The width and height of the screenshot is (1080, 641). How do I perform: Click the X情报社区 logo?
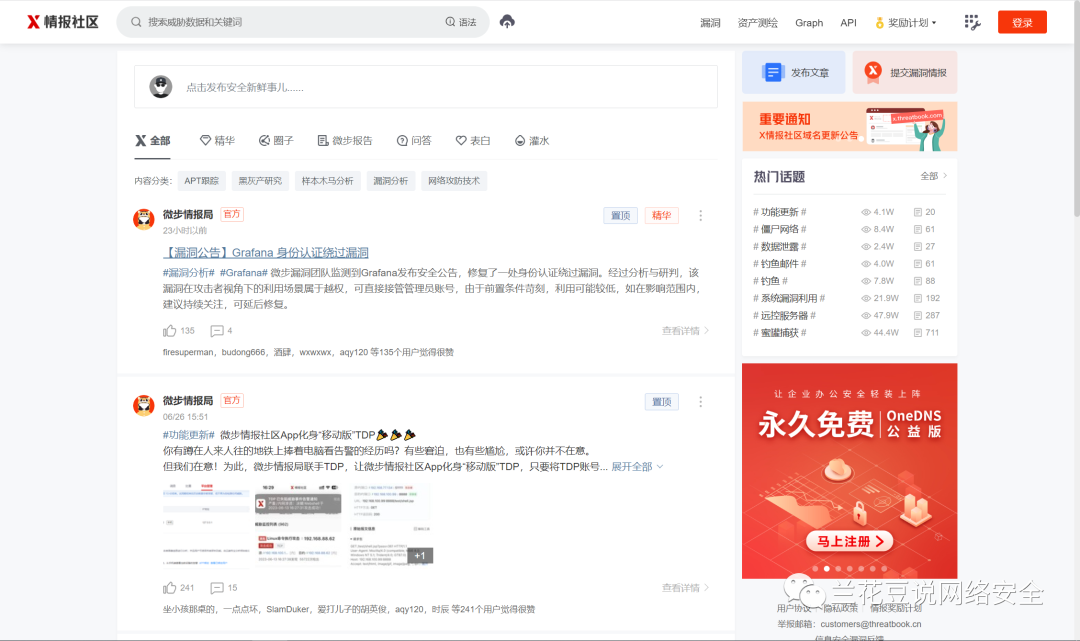[63, 22]
